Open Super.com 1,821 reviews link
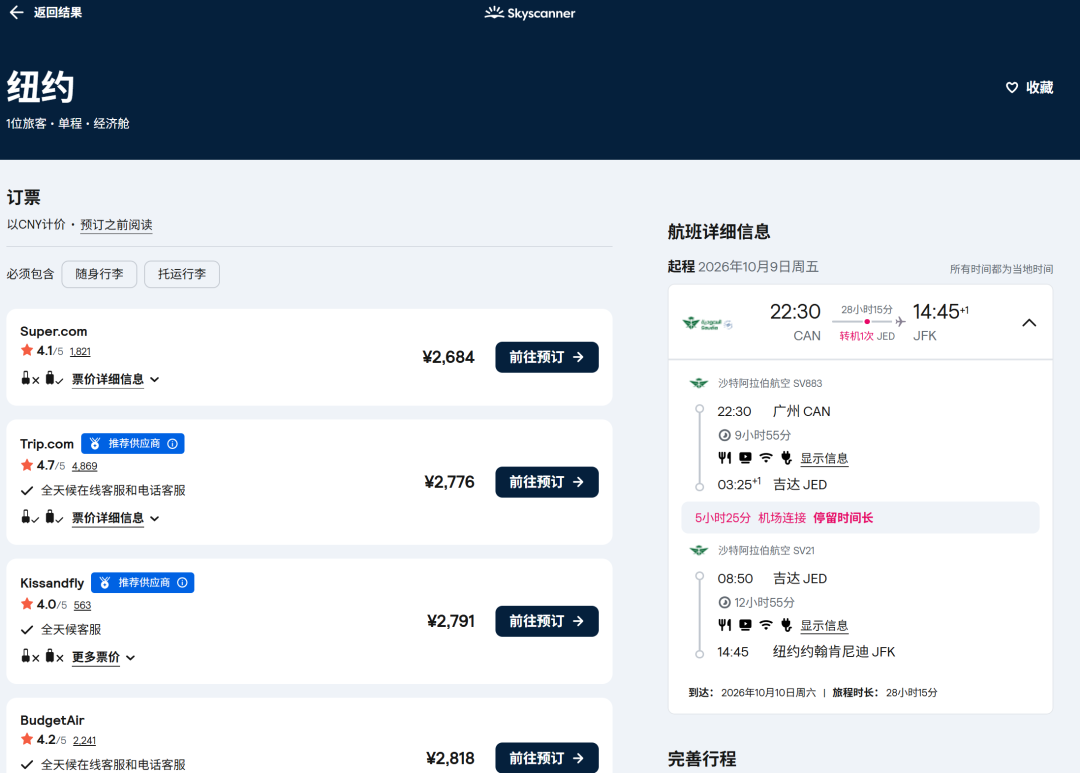This screenshot has width=1080, height=773. click(x=80, y=351)
